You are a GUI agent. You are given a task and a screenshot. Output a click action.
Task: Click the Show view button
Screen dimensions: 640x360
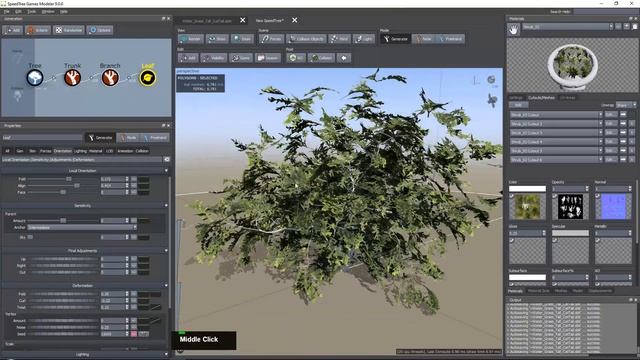(217, 39)
